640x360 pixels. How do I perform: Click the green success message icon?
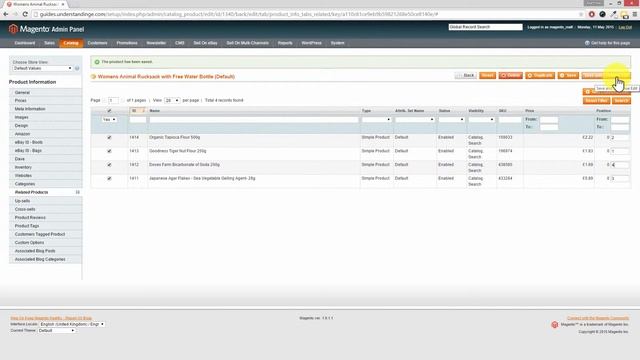pos(97,62)
